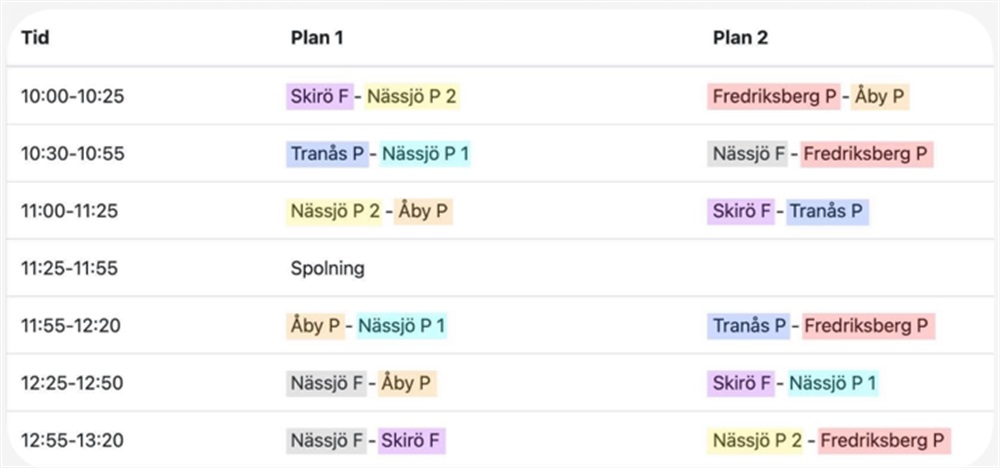This screenshot has width=1000, height=468.
Task: Click the cyan Nässjö P 1 tag at 10:30-10:55
Action: (x=425, y=154)
